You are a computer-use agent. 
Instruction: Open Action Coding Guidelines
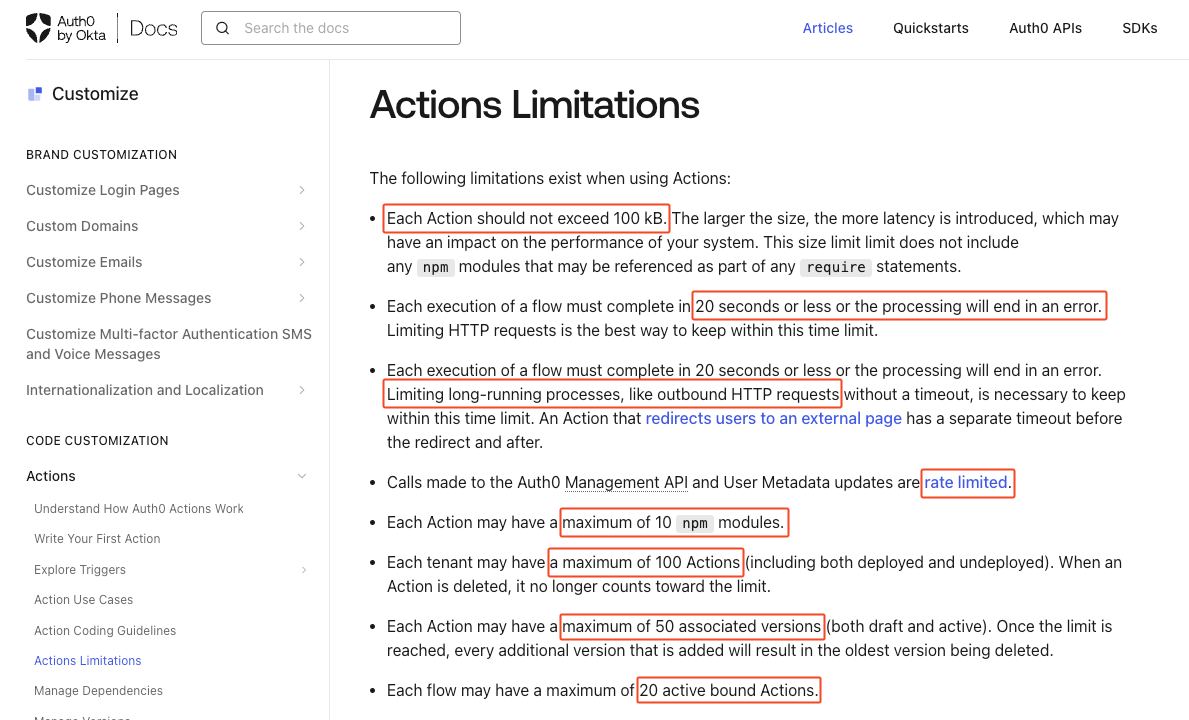105,631
